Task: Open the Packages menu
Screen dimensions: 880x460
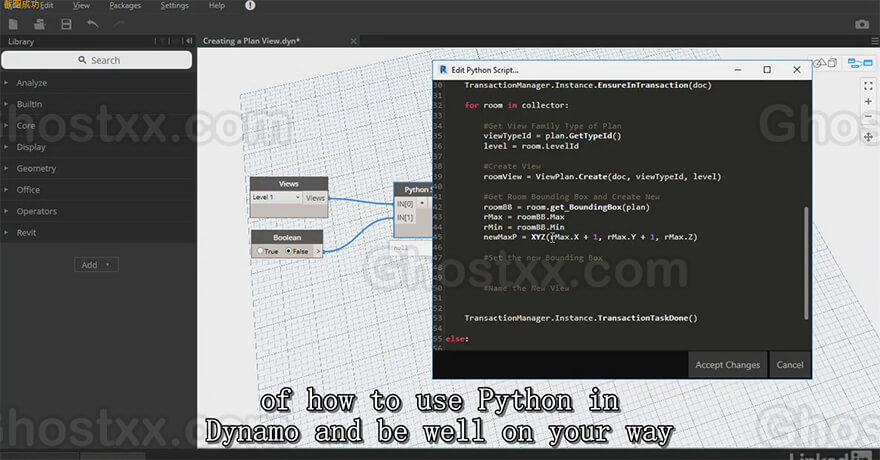Action: 125,6
